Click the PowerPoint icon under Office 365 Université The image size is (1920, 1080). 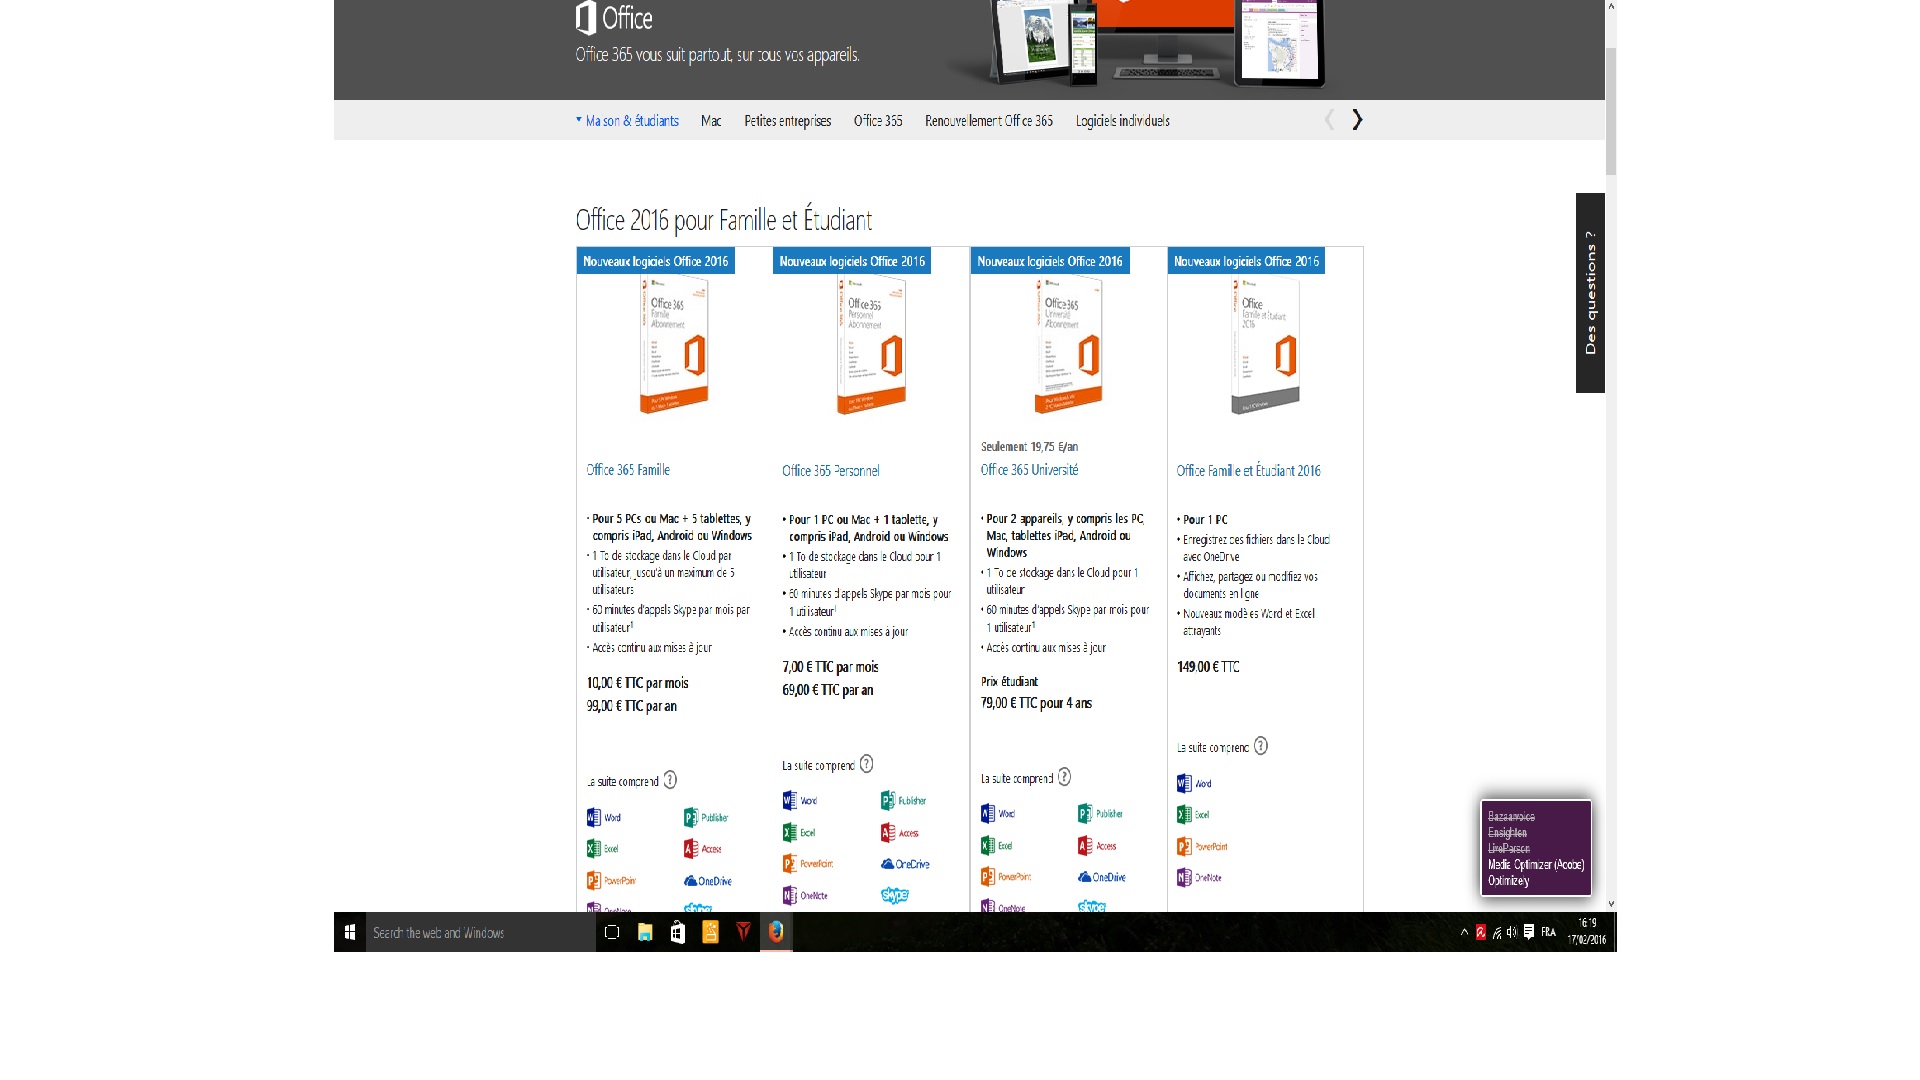tap(988, 877)
